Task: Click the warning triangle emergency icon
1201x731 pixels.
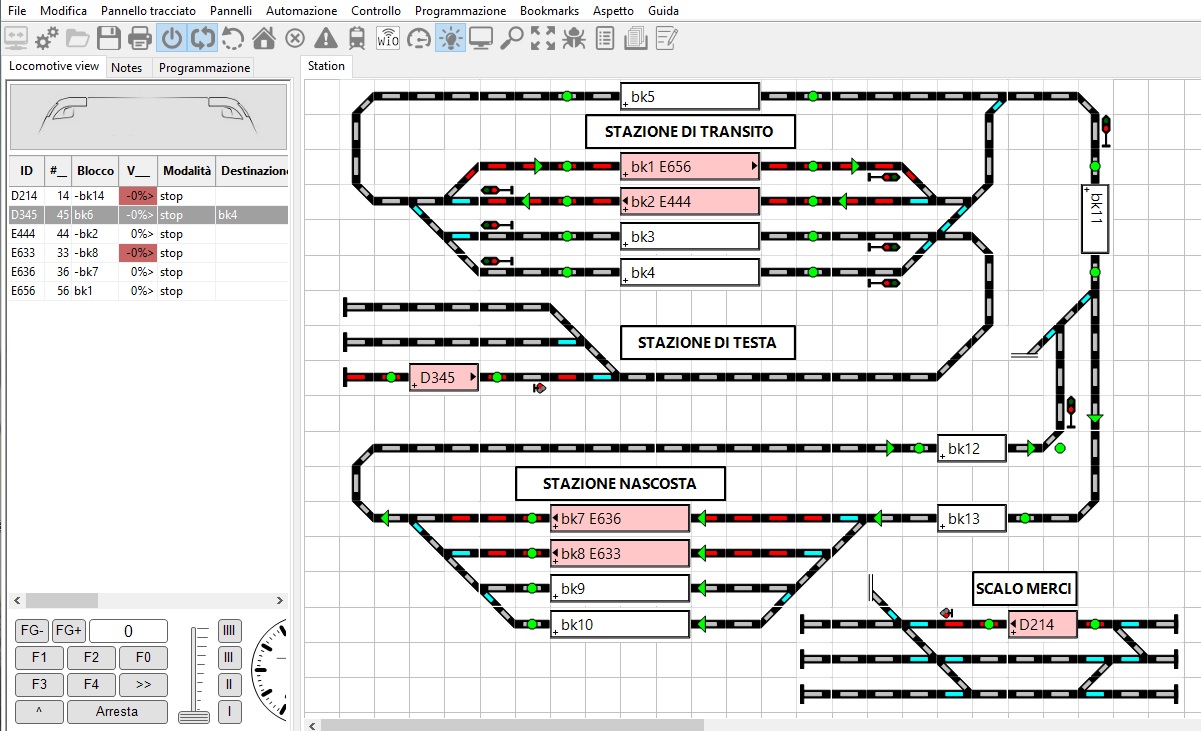Action: [326, 39]
